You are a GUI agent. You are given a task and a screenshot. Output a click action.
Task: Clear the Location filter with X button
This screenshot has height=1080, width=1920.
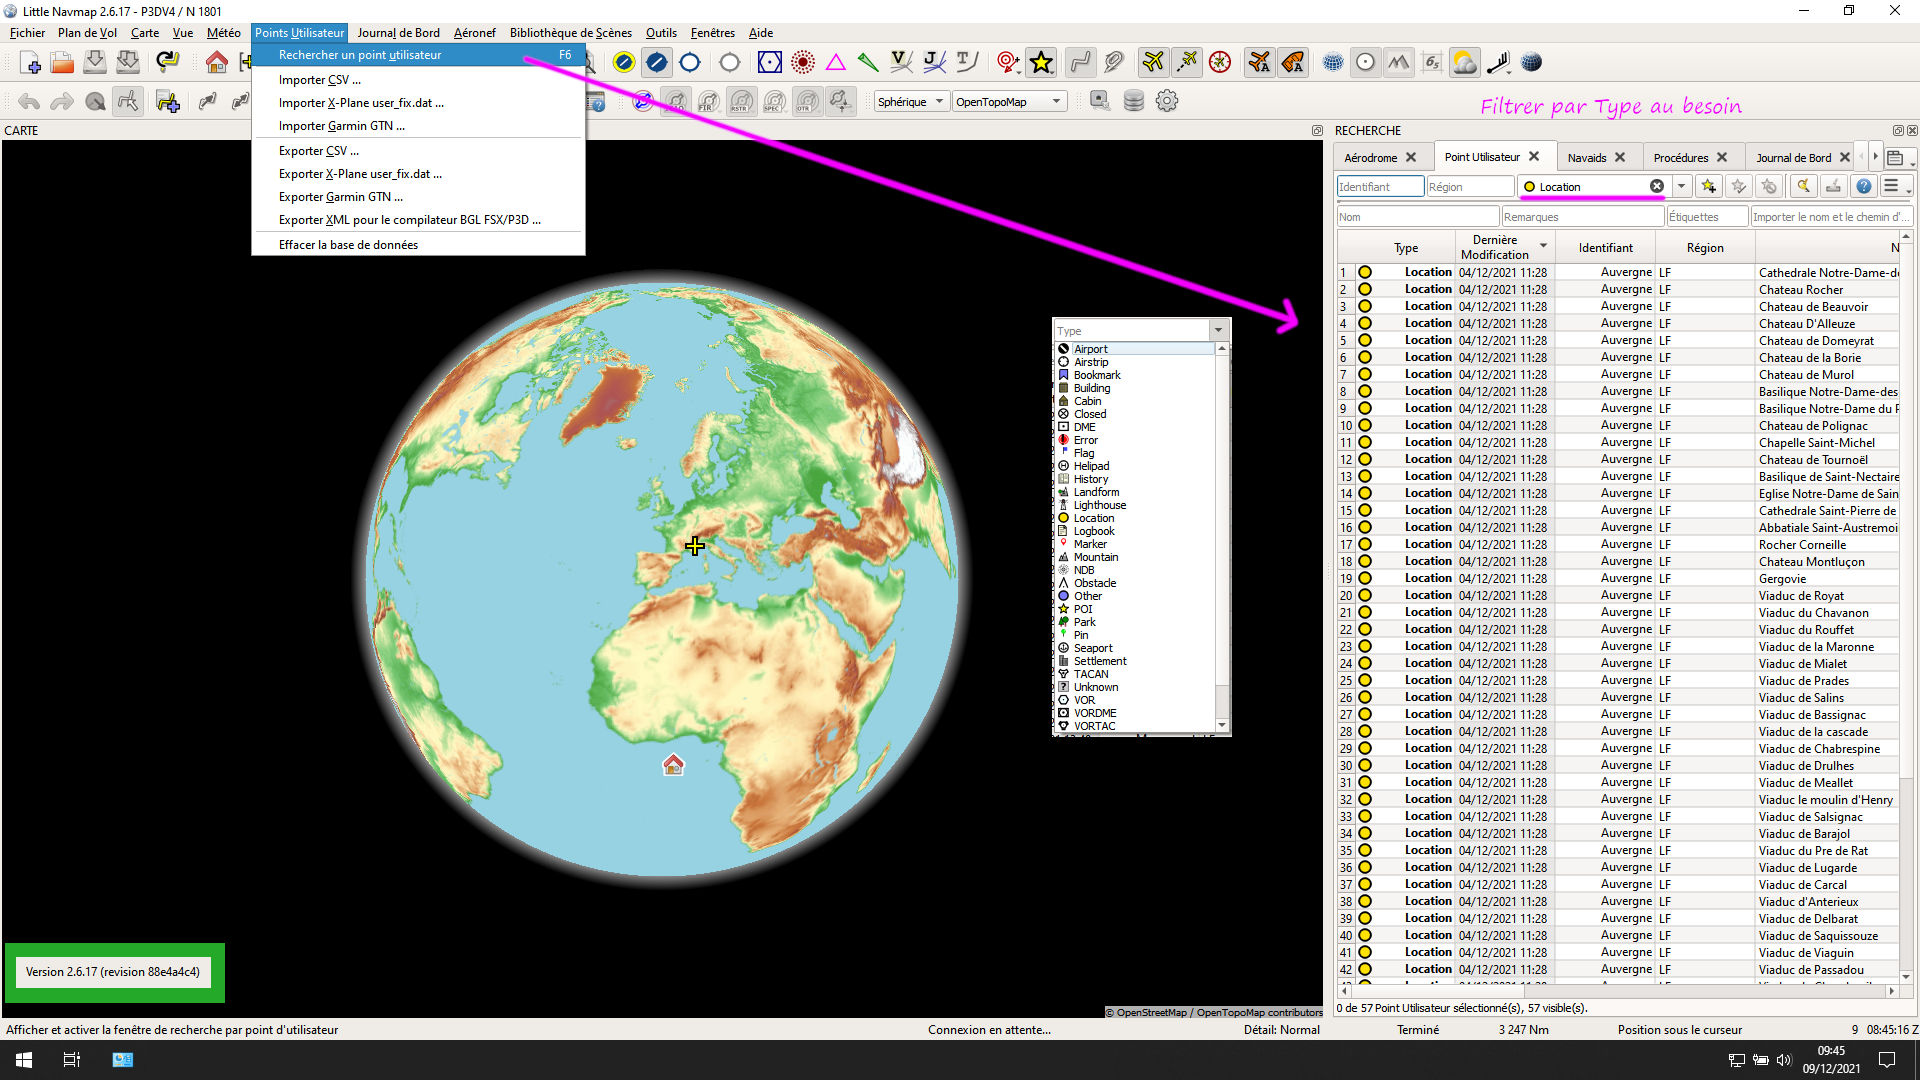coord(1657,187)
